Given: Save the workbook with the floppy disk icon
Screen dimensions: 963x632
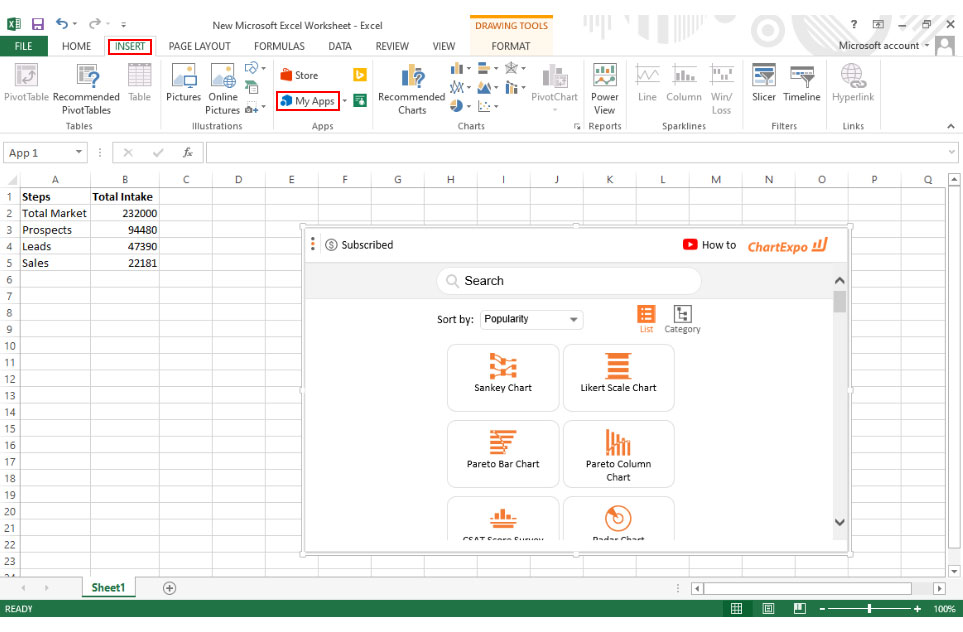Looking at the screenshot, I should [x=38, y=24].
